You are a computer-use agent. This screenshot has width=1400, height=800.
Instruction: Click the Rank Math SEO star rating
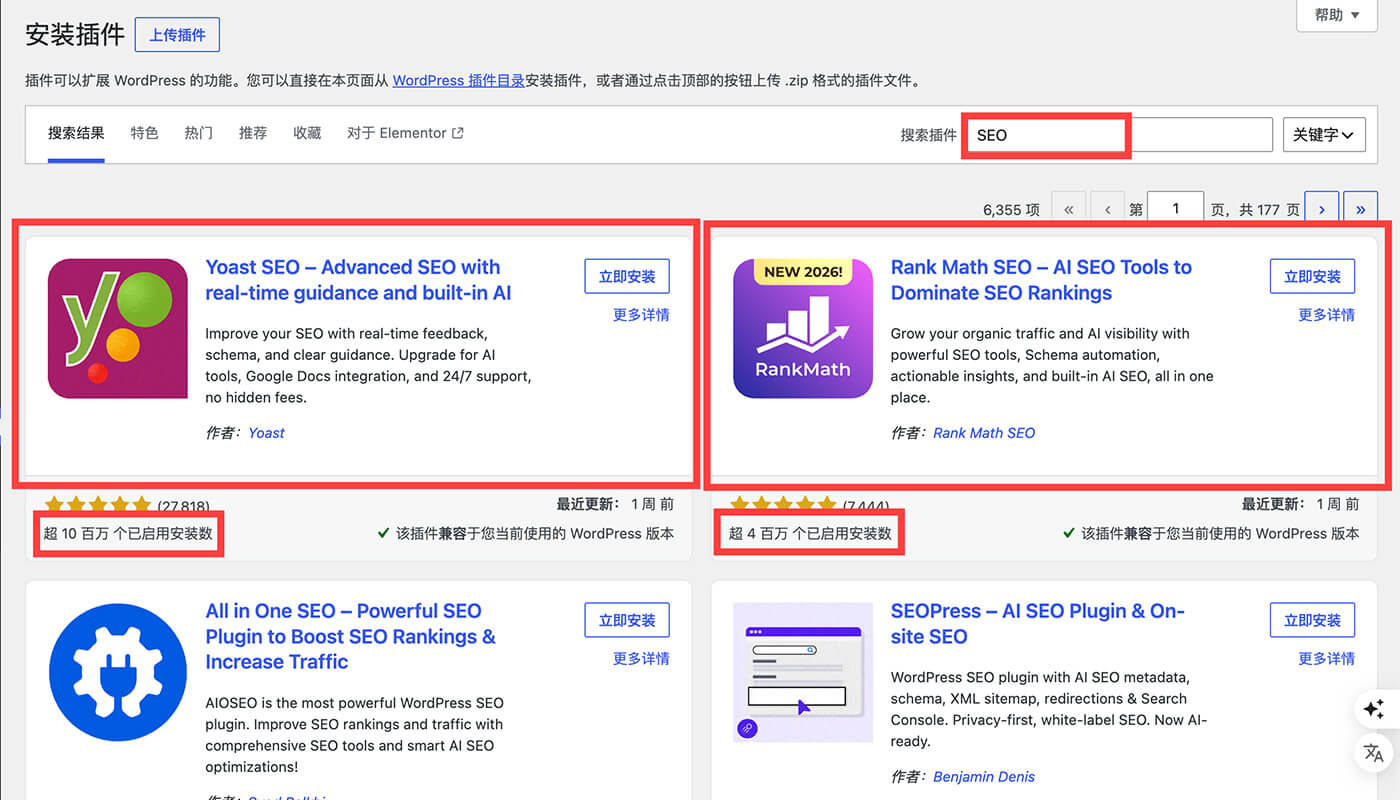click(x=783, y=503)
